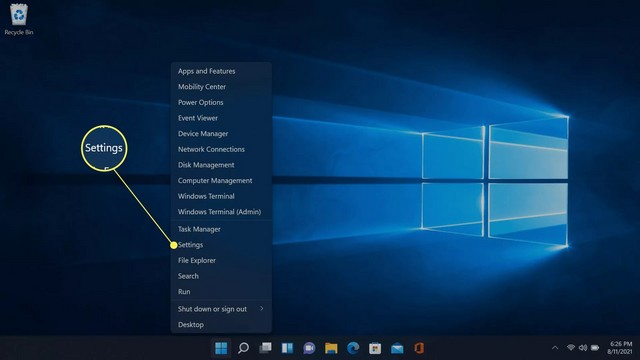Choose Network Connections menu entry
Image resolution: width=640 pixels, height=360 pixels.
pyautogui.click(x=221, y=149)
